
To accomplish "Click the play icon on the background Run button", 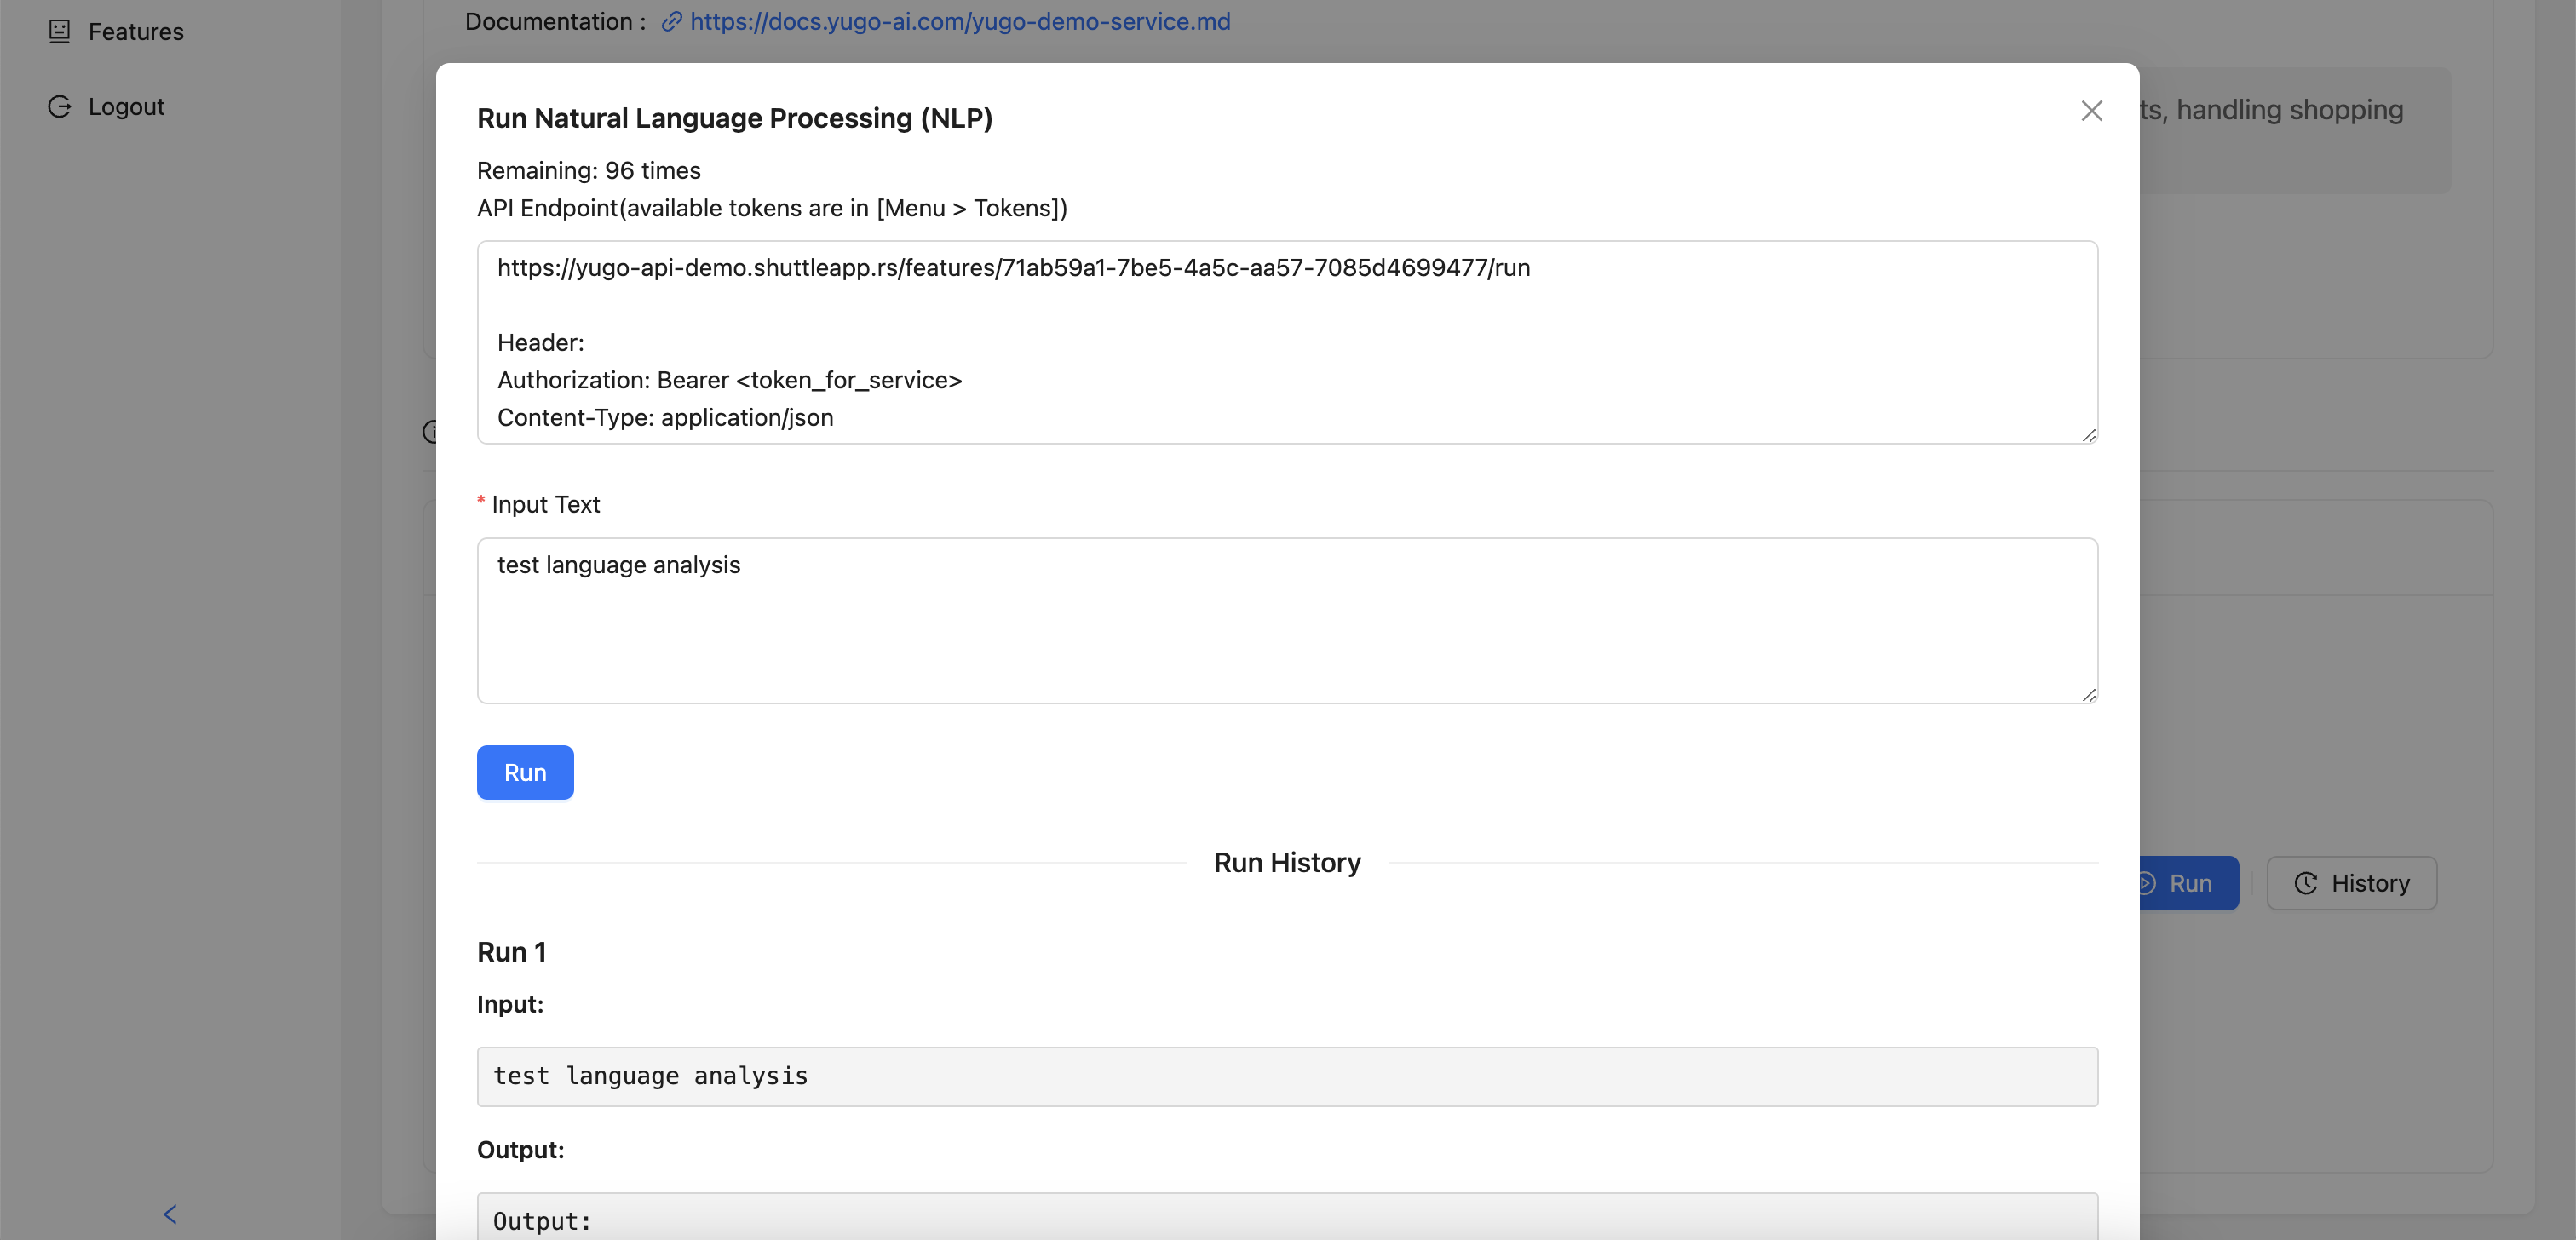I will pyautogui.click(x=2146, y=883).
